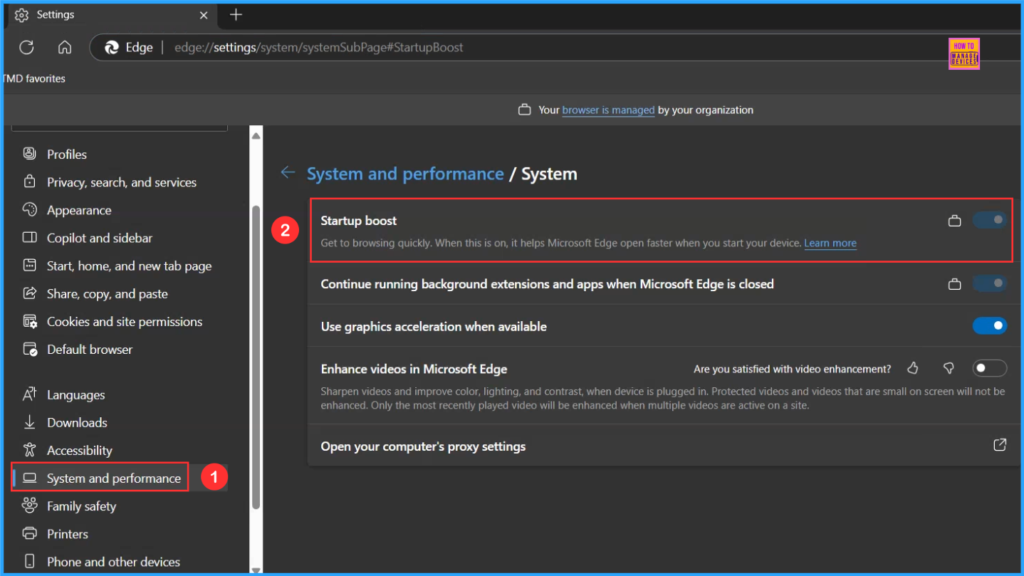
Task: Click the sidebar scrollbar thumb
Action: pyautogui.click(x=256, y=357)
